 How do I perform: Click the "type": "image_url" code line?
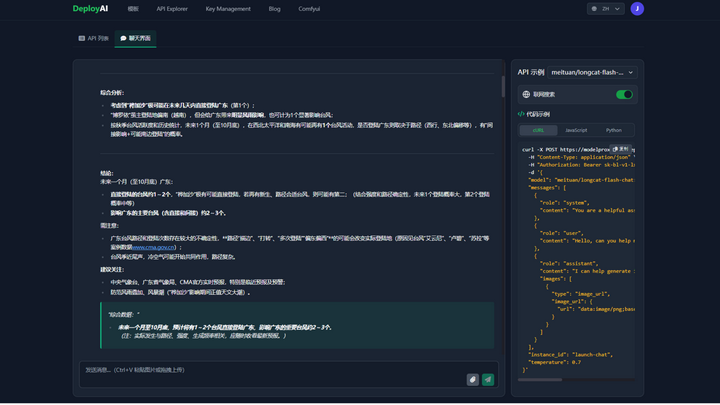click(x=580, y=294)
